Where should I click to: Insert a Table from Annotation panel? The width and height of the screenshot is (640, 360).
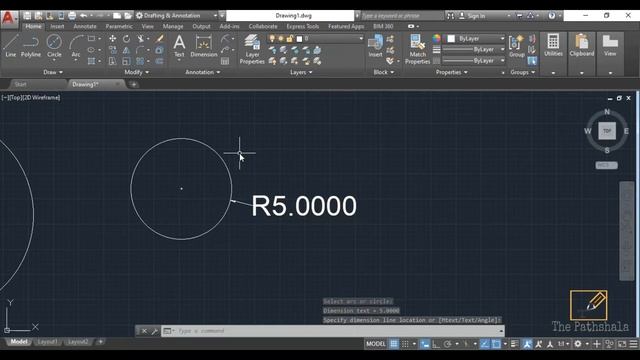[x=225, y=61]
